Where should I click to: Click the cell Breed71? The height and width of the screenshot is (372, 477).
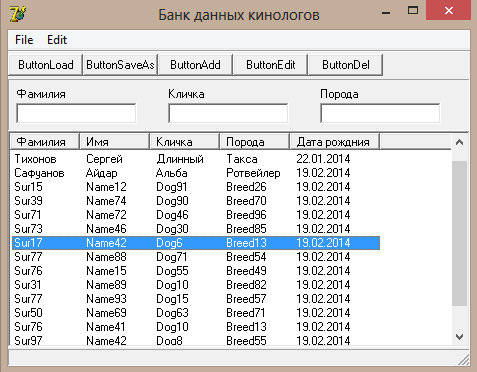click(x=246, y=313)
